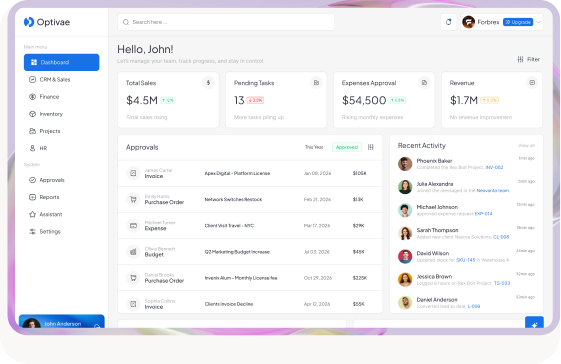561x364 pixels.
Task: Click Phoenix Baker's avatar
Action: 405,164
